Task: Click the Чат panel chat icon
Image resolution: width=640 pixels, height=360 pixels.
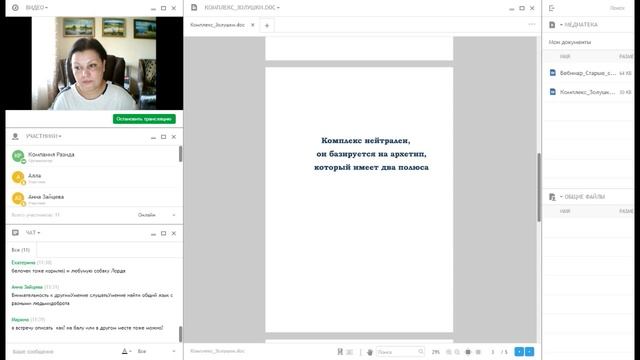Action: point(15,233)
